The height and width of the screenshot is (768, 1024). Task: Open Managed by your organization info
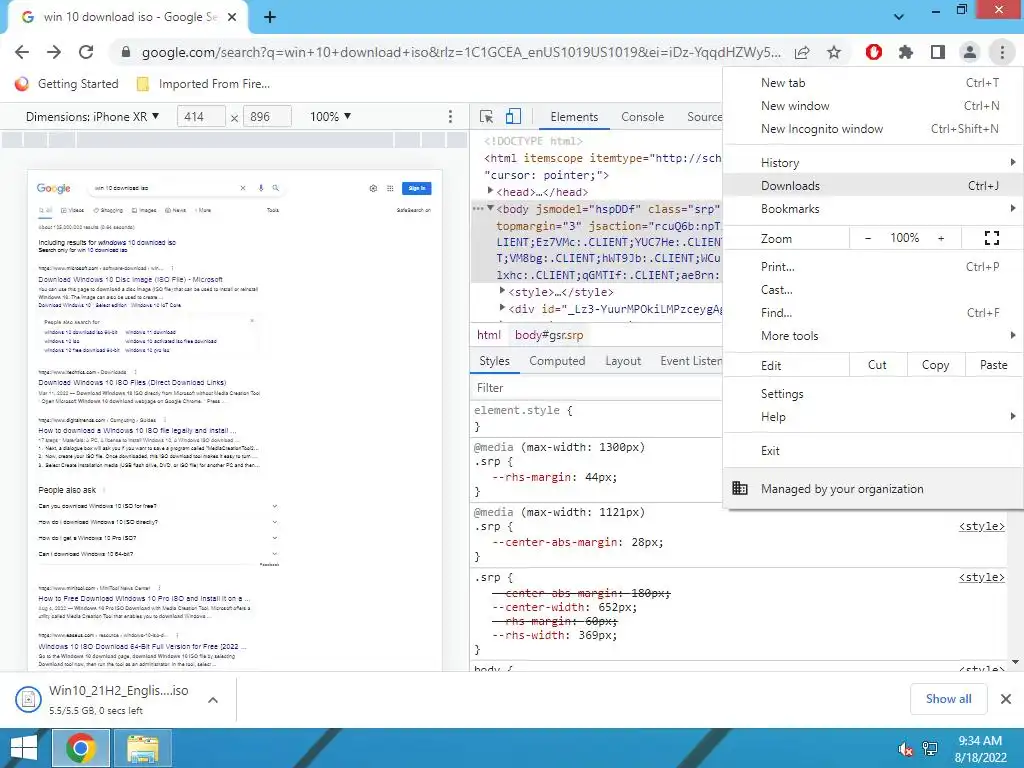click(x=872, y=488)
